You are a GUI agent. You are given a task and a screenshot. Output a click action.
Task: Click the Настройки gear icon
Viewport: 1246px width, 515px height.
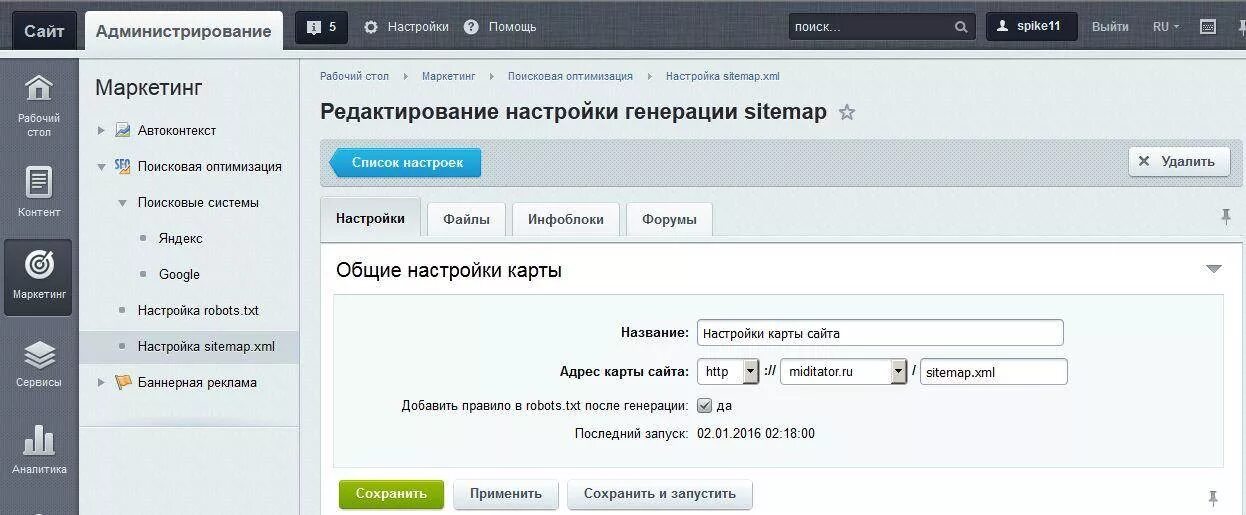click(371, 27)
